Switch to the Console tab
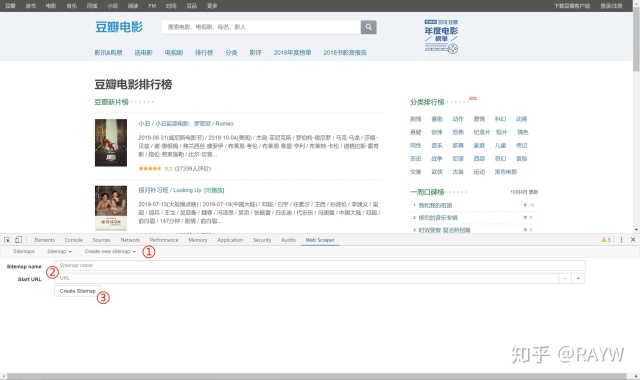This screenshot has height=380, width=640. point(74,240)
